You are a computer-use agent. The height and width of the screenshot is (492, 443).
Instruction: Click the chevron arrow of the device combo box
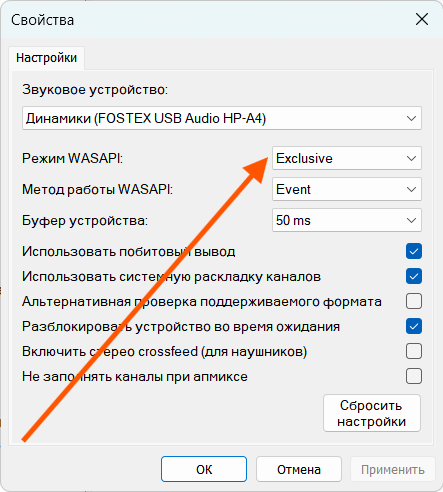pyautogui.click(x=411, y=118)
